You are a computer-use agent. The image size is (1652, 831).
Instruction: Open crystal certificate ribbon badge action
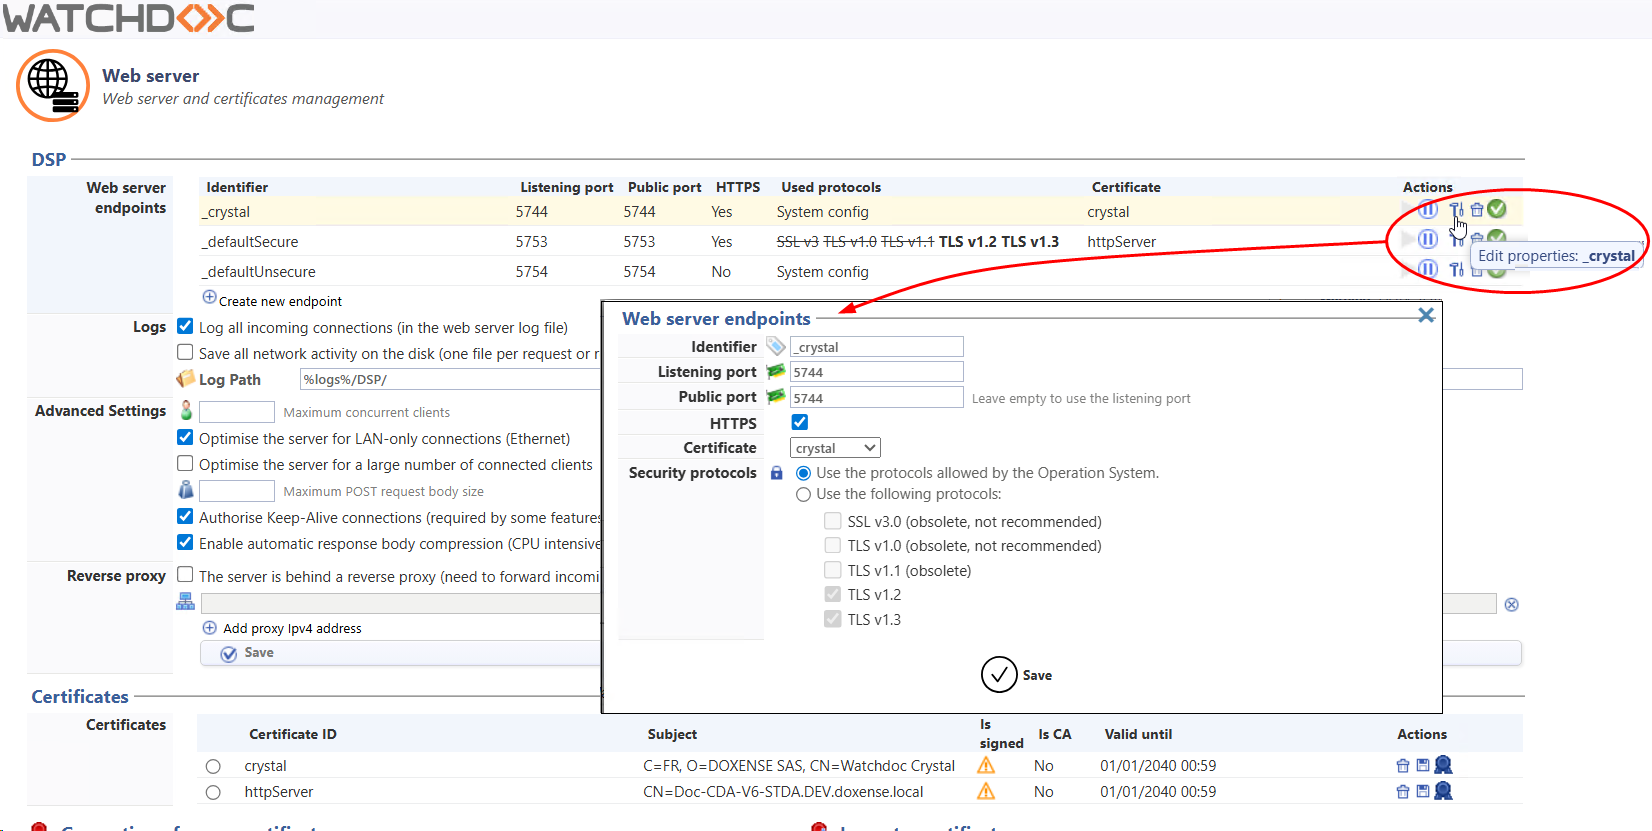(x=1443, y=765)
